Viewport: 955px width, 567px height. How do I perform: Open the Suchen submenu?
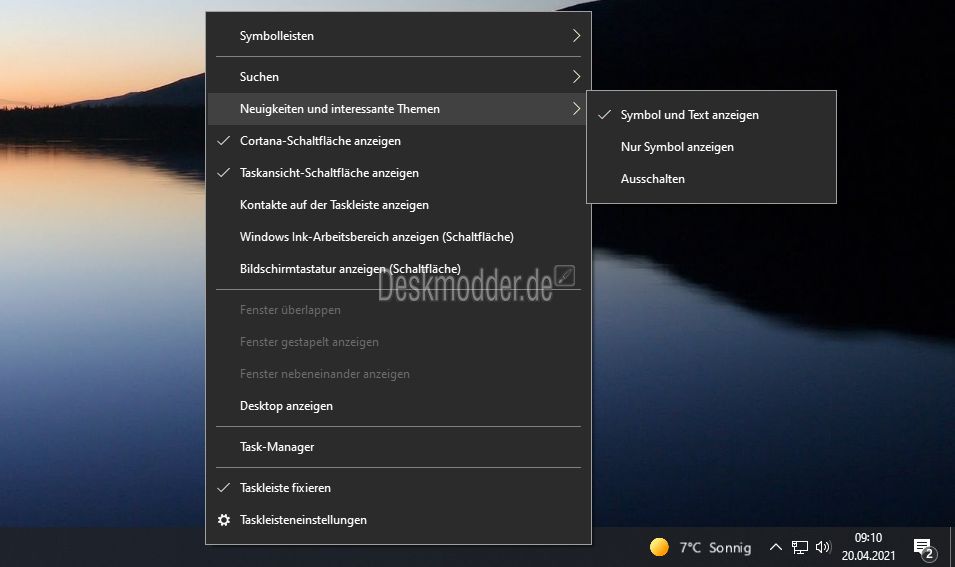(398, 77)
